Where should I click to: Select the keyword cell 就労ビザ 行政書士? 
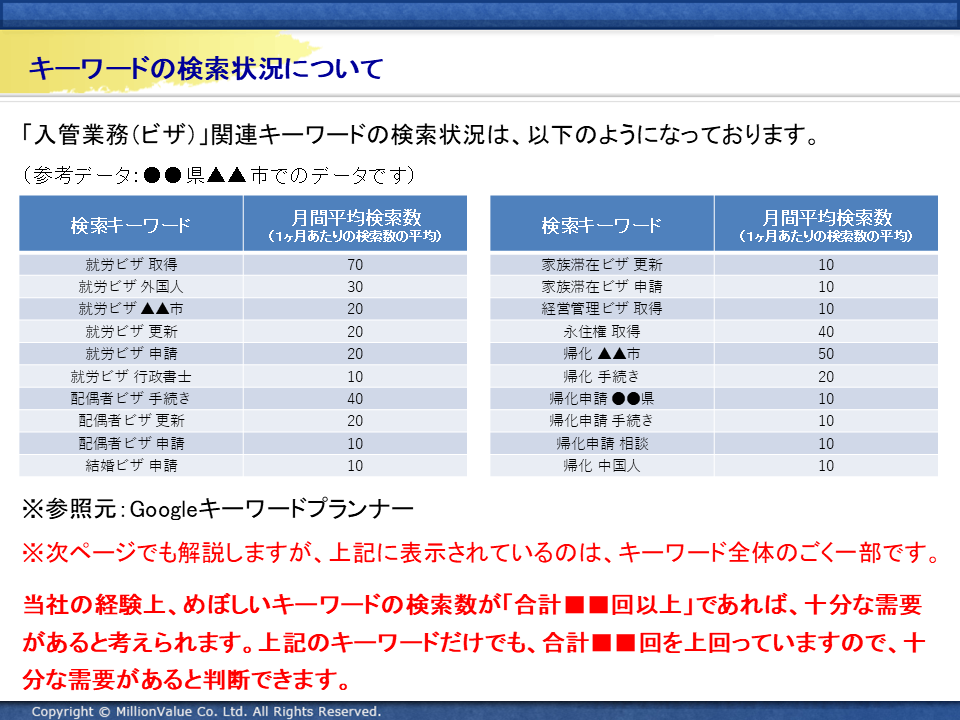[x=131, y=376]
